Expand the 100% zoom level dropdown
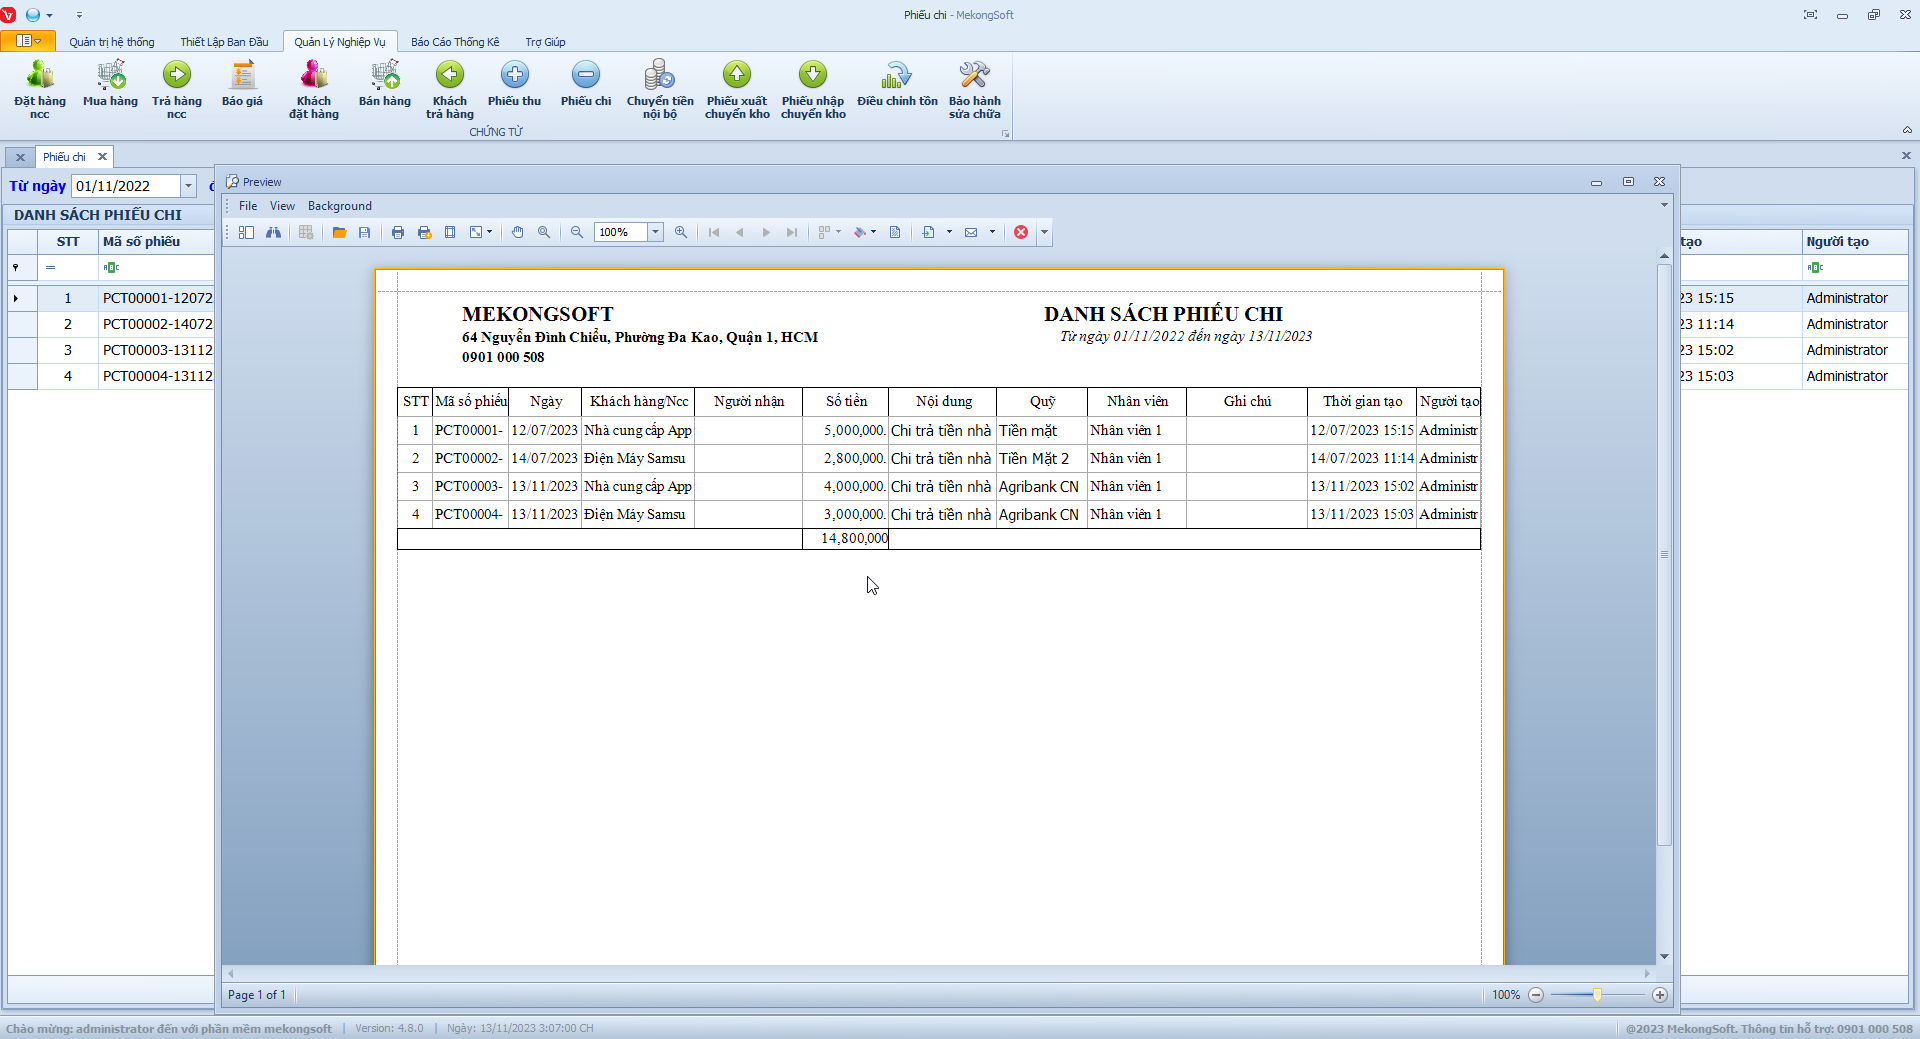 pyautogui.click(x=656, y=232)
